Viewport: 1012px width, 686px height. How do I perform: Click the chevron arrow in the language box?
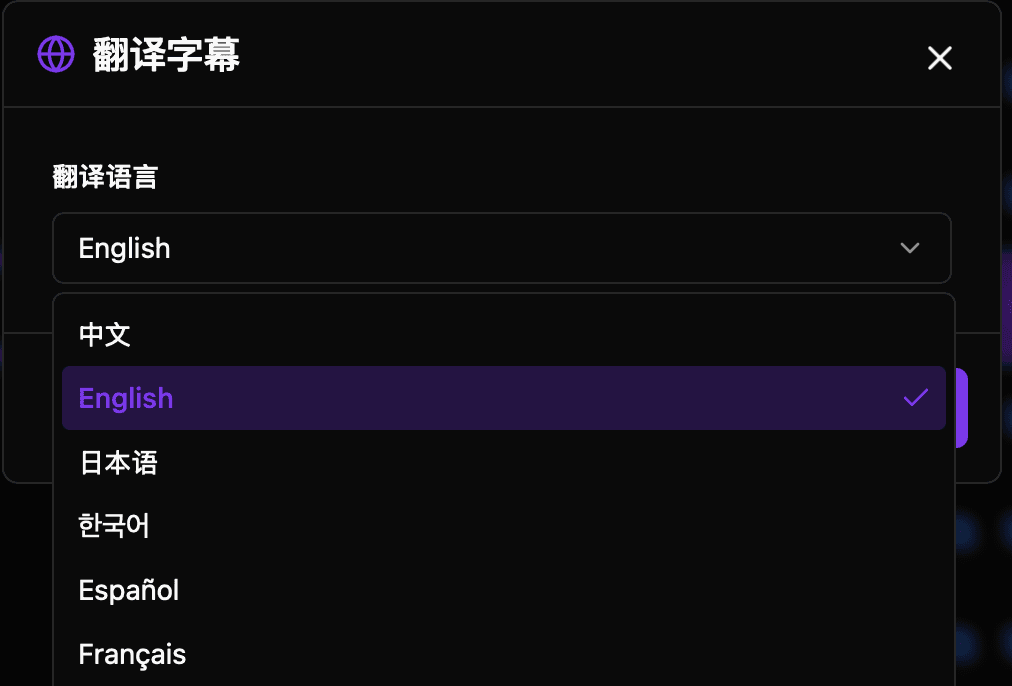click(909, 248)
